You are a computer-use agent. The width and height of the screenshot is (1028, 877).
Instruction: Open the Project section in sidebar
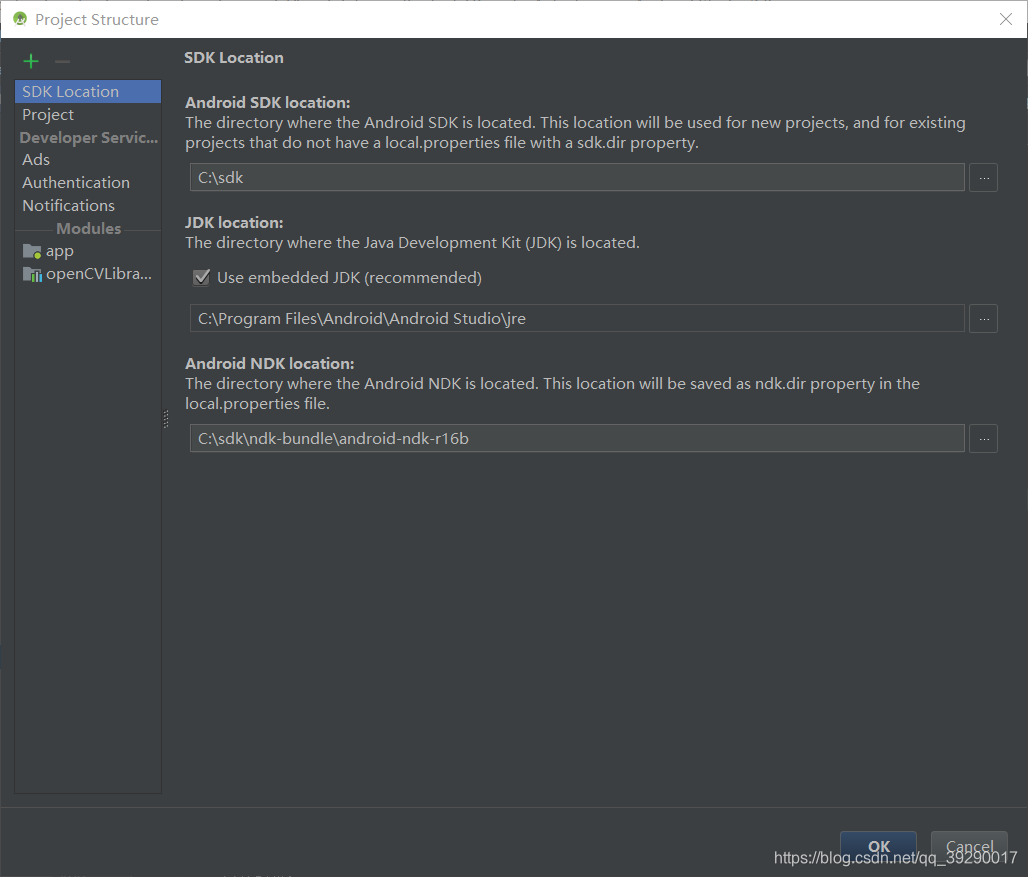coord(88,115)
